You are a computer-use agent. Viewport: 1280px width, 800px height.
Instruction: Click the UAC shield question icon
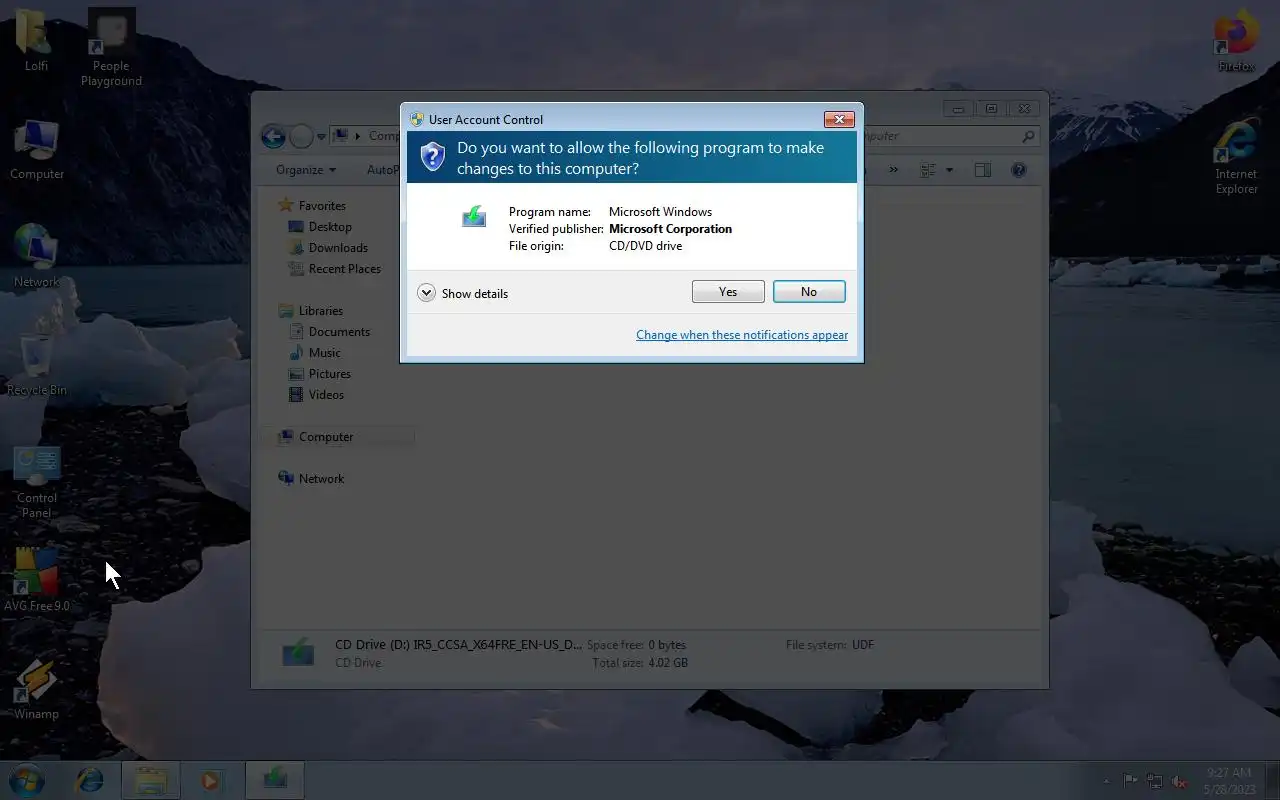click(x=432, y=157)
